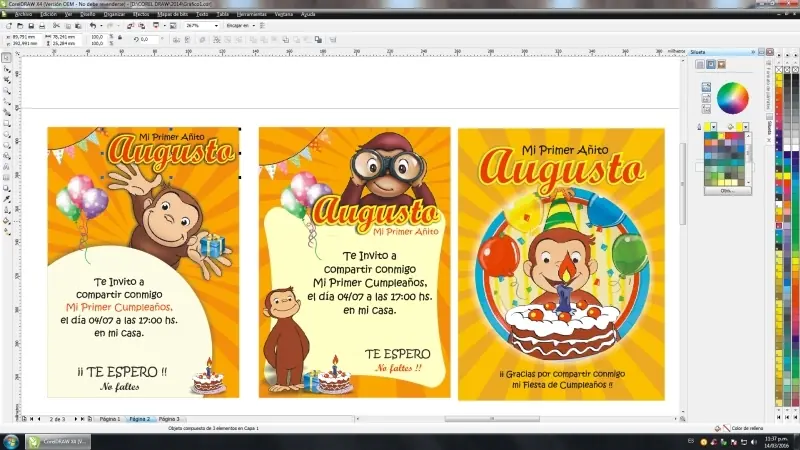The image size is (800, 450).
Task: Click the New document icon
Action: pyautogui.click(x=9, y=26)
